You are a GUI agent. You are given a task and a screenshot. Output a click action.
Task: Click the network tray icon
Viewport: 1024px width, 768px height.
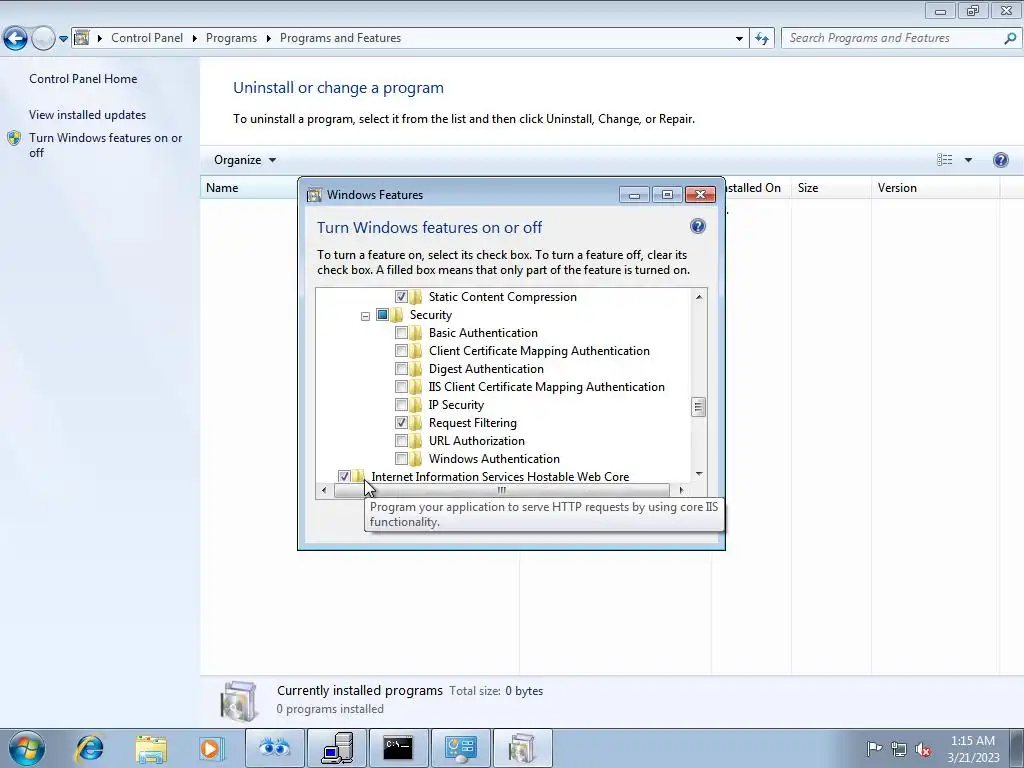point(899,749)
